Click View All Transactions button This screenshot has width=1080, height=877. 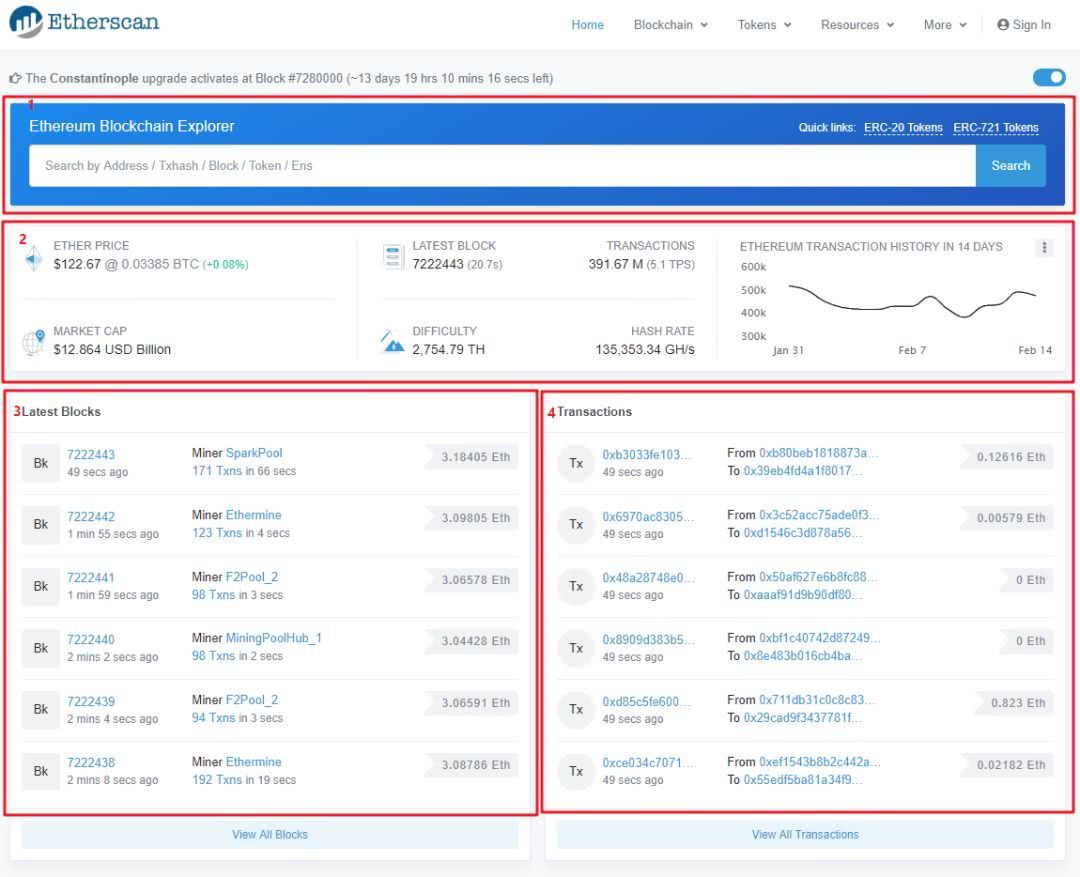click(x=805, y=834)
